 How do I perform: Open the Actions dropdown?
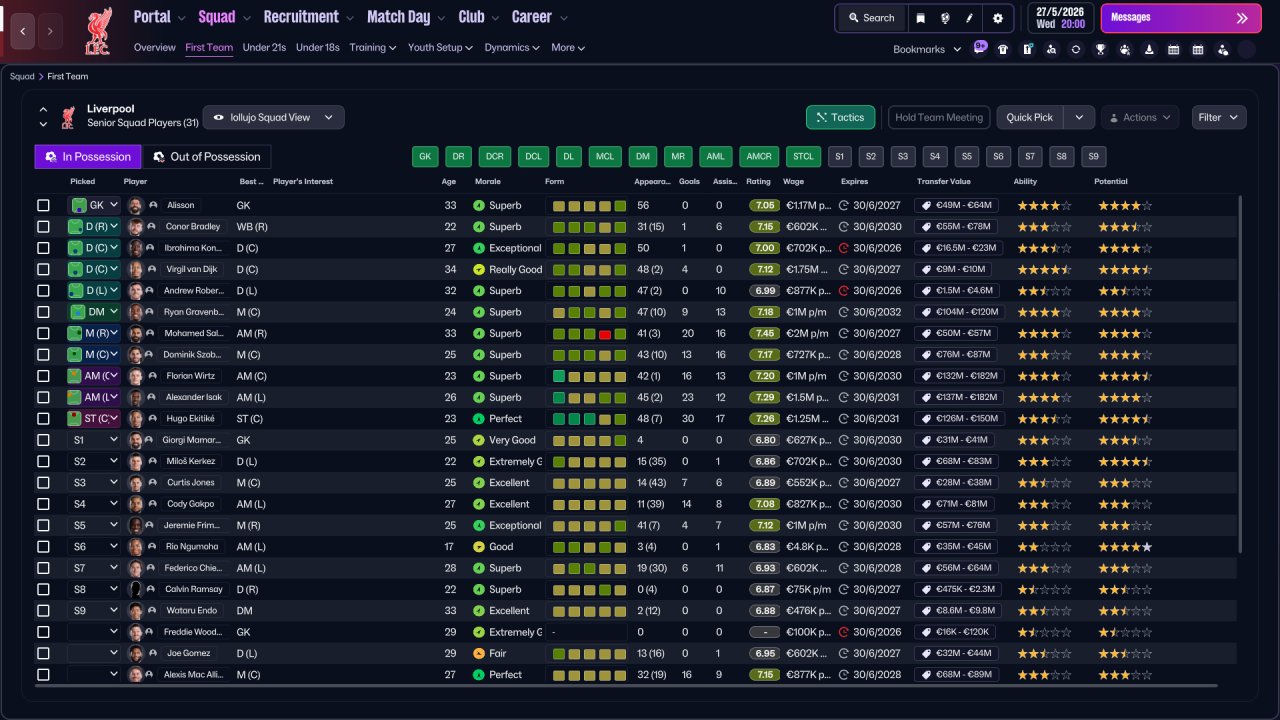1139,117
